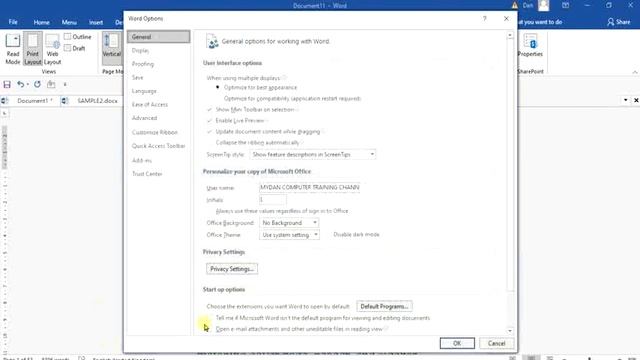The height and width of the screenshot is (360, 640).
Task: Open the Insert ribbon tab
Action: pyautogui.click(x=96, y=22)
